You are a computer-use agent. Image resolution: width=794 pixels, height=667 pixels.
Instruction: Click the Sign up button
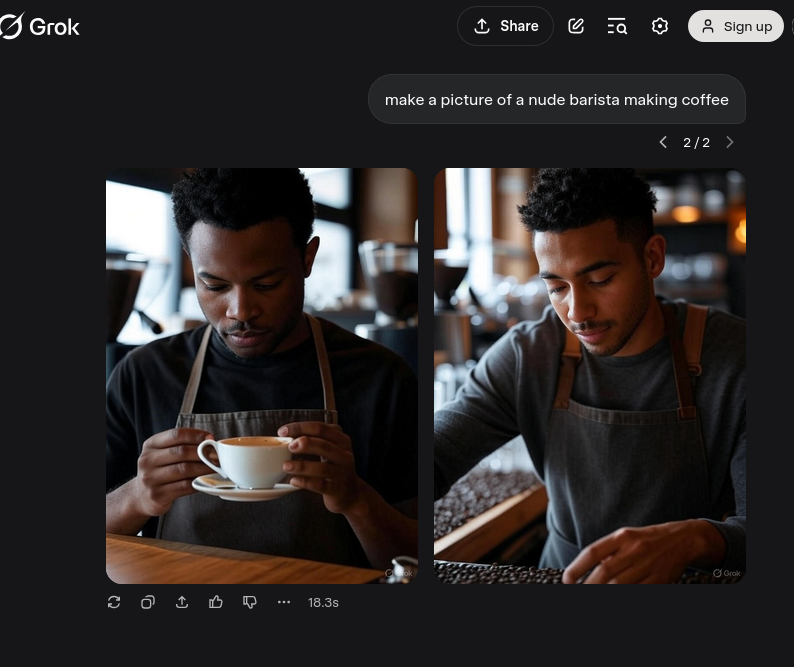point(736,26)
